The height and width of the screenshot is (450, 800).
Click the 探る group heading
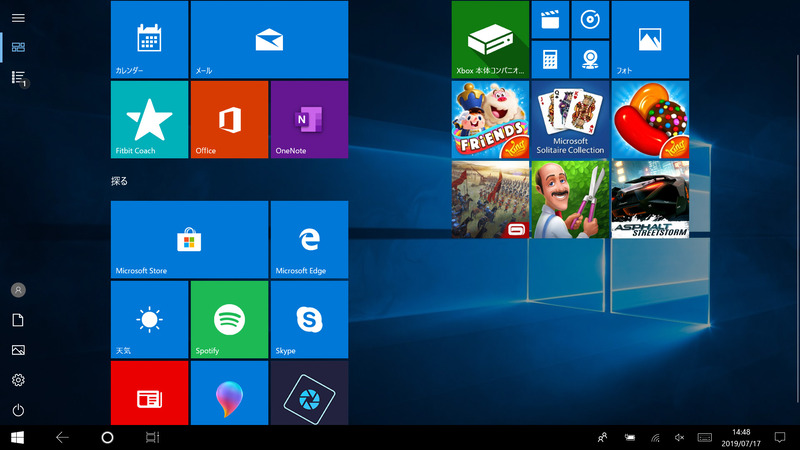point(119,181)
